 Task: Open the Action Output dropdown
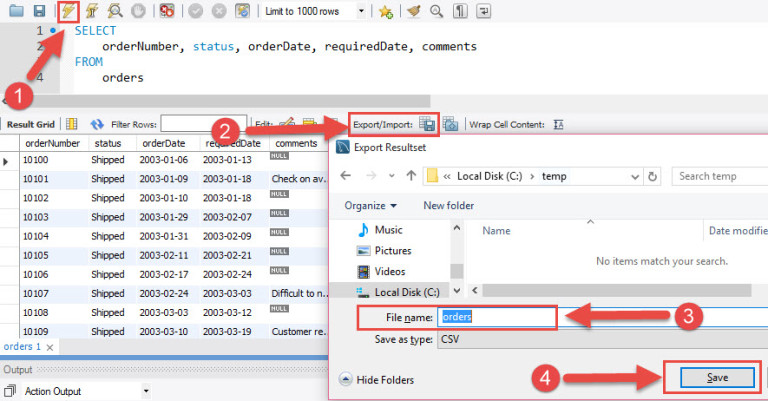tap(146, 391)
